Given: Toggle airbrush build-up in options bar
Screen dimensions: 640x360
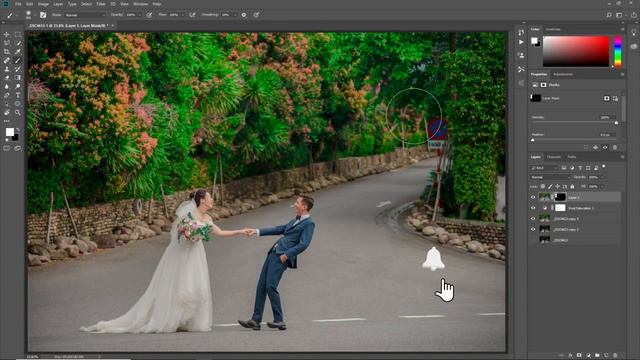Looking at the screenshot, I should 192,15.
